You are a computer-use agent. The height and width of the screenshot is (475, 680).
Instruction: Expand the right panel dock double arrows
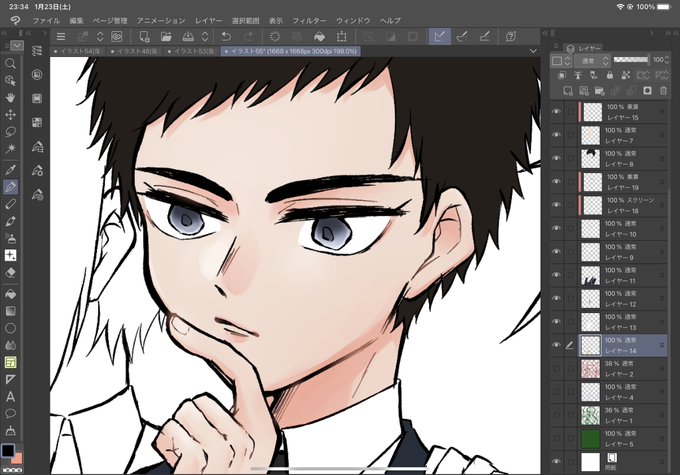(x=666, y=33)
